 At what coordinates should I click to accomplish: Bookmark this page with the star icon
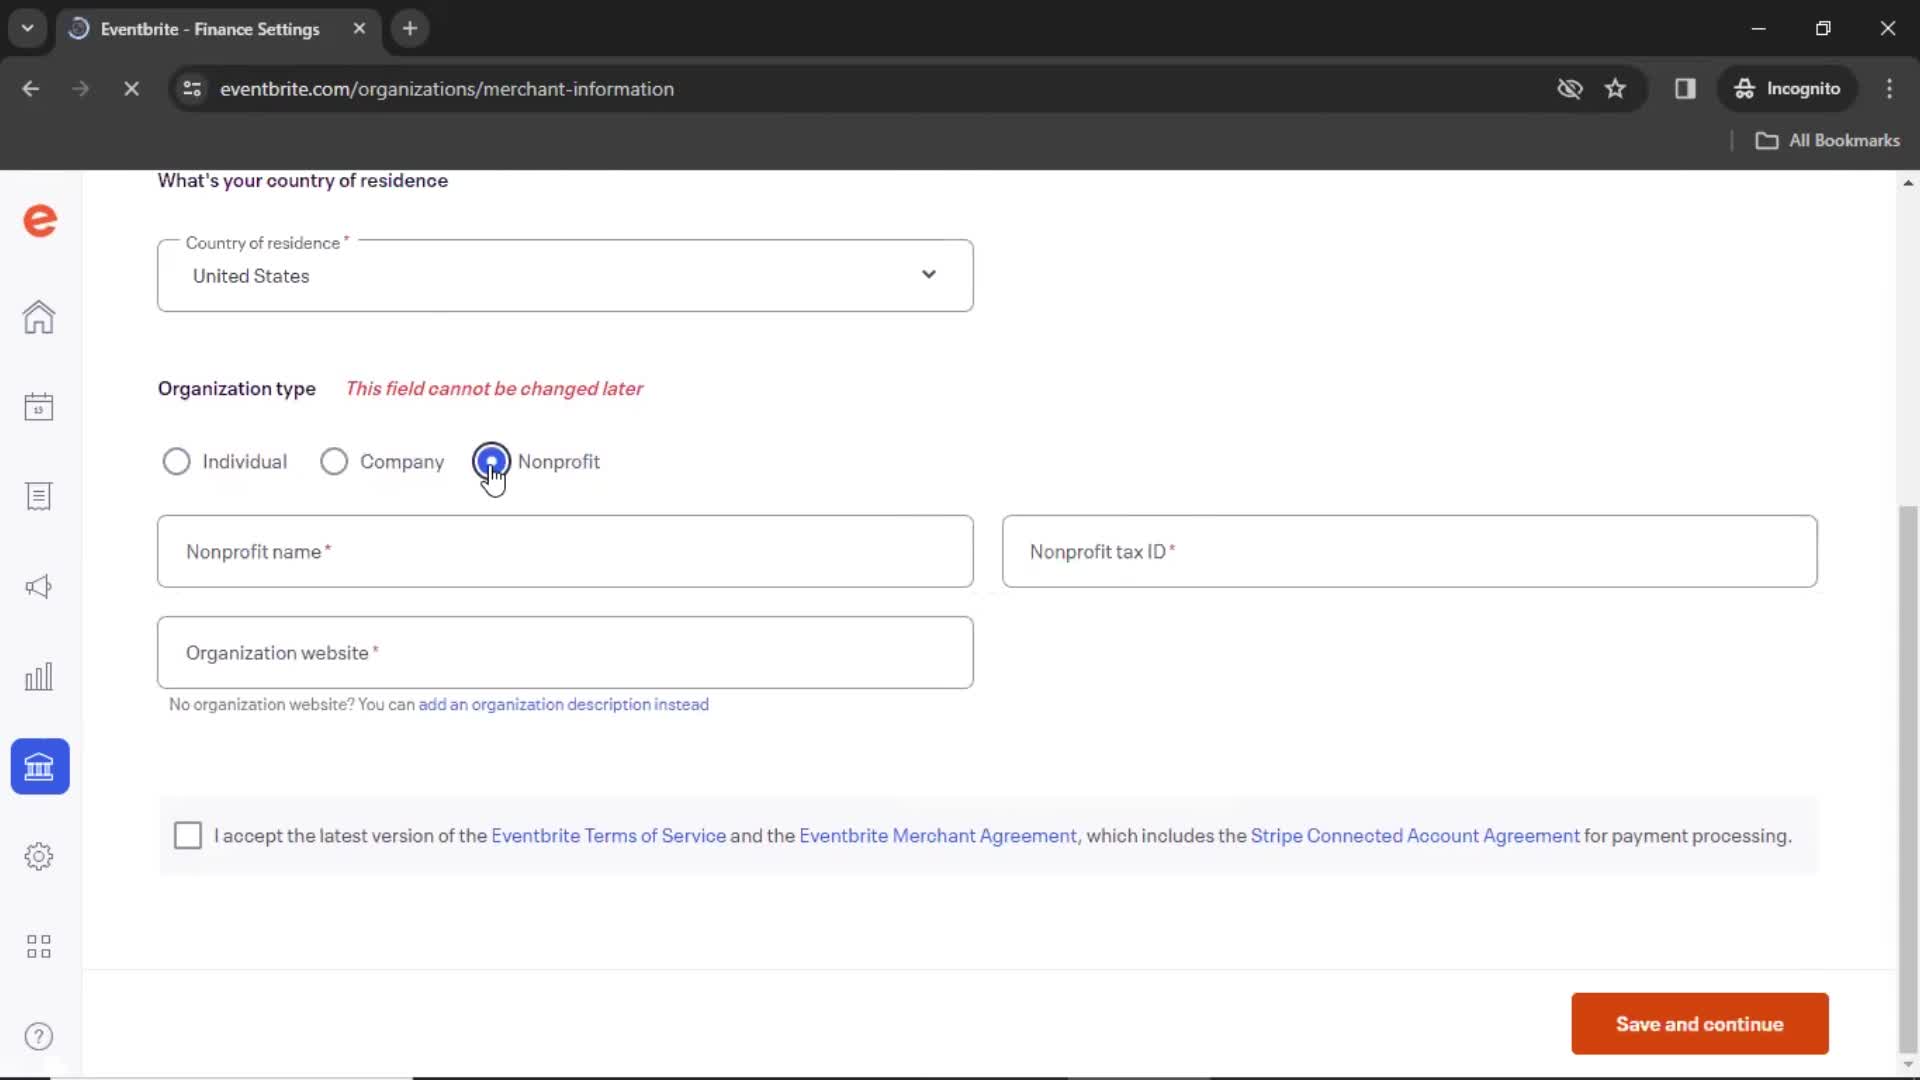point(1615,89)
